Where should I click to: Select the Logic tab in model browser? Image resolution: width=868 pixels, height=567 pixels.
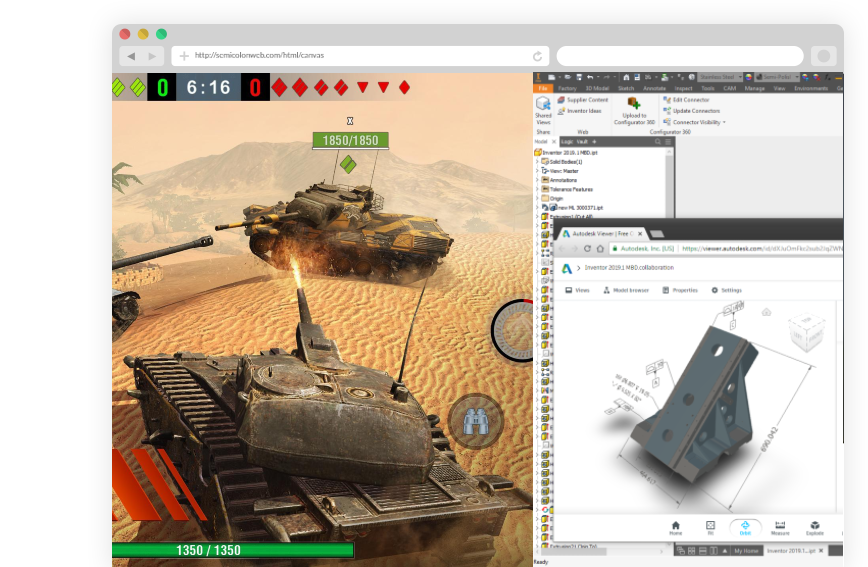tap(567, 142)
